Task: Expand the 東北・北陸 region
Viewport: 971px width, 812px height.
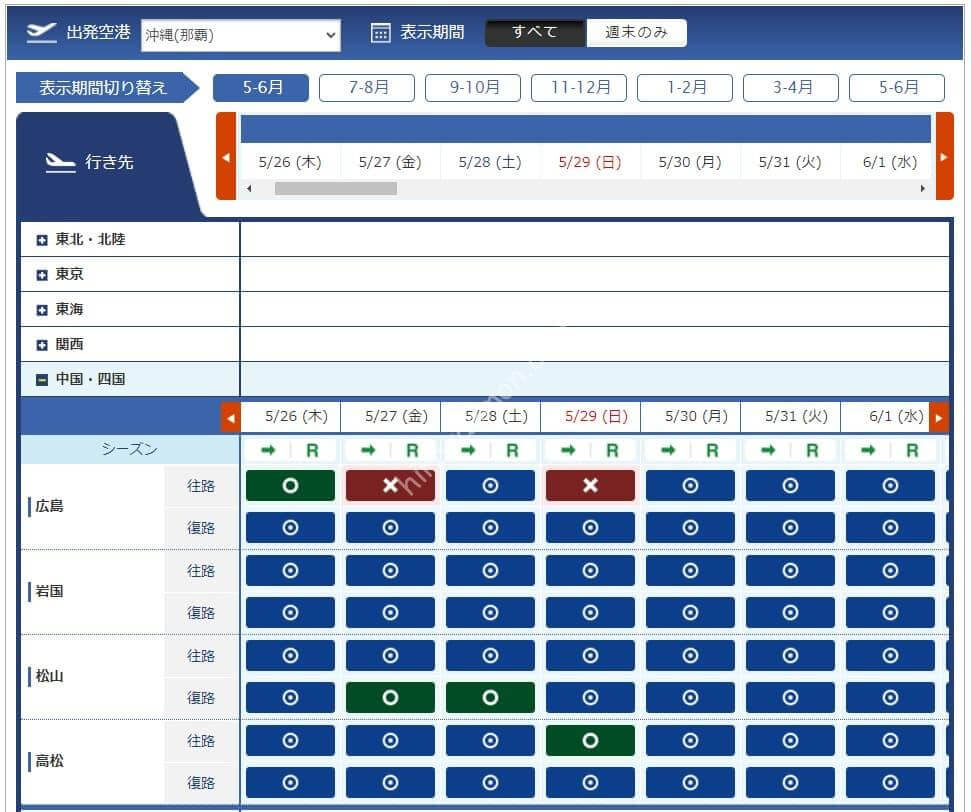Action: [42, 240]
